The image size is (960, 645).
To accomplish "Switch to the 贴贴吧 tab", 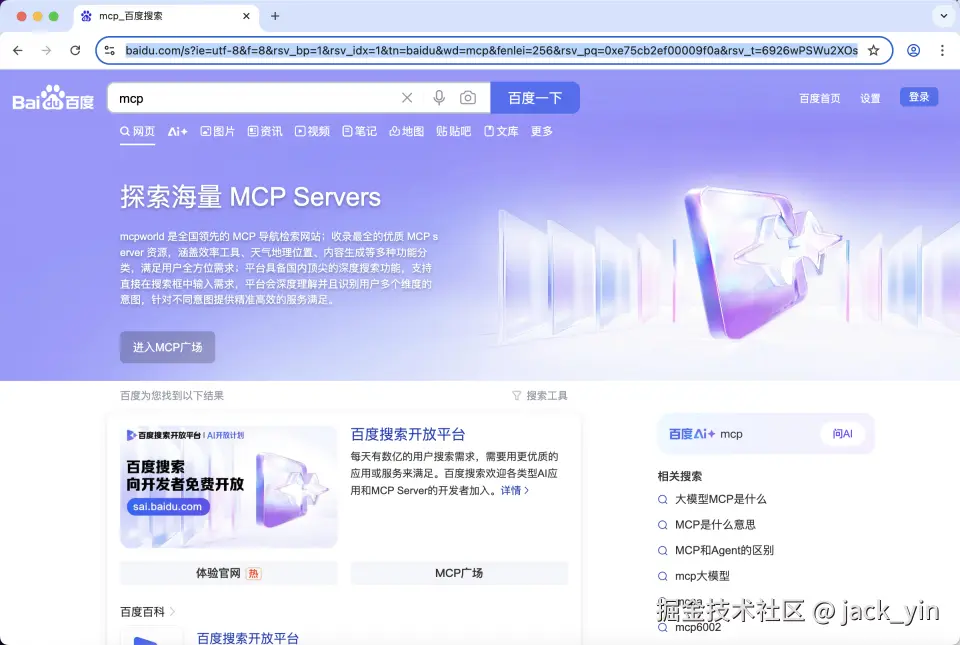I will coord(453,131).
